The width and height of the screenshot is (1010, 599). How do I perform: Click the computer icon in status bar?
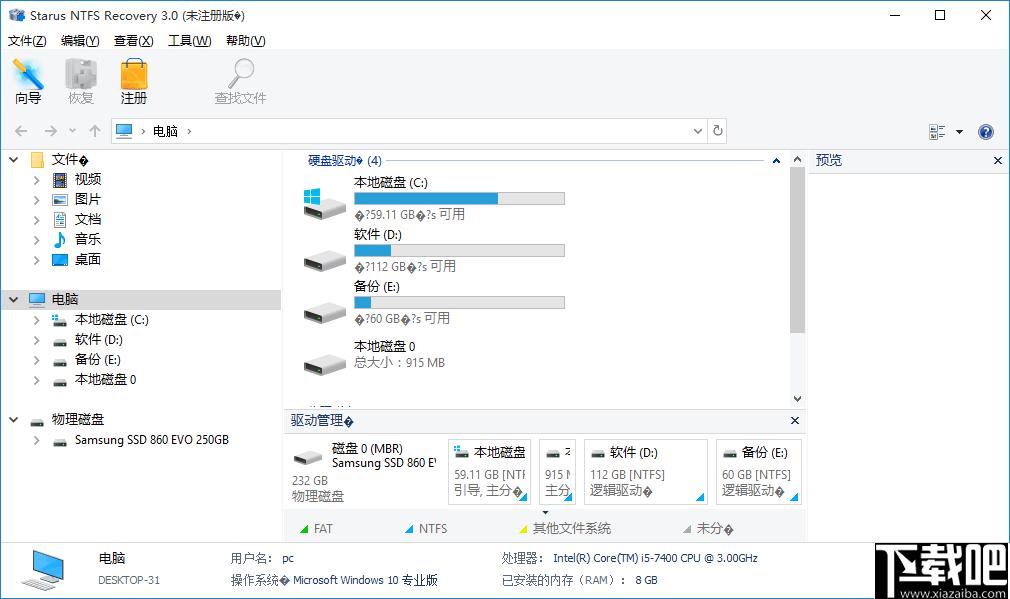coord(43,569)
